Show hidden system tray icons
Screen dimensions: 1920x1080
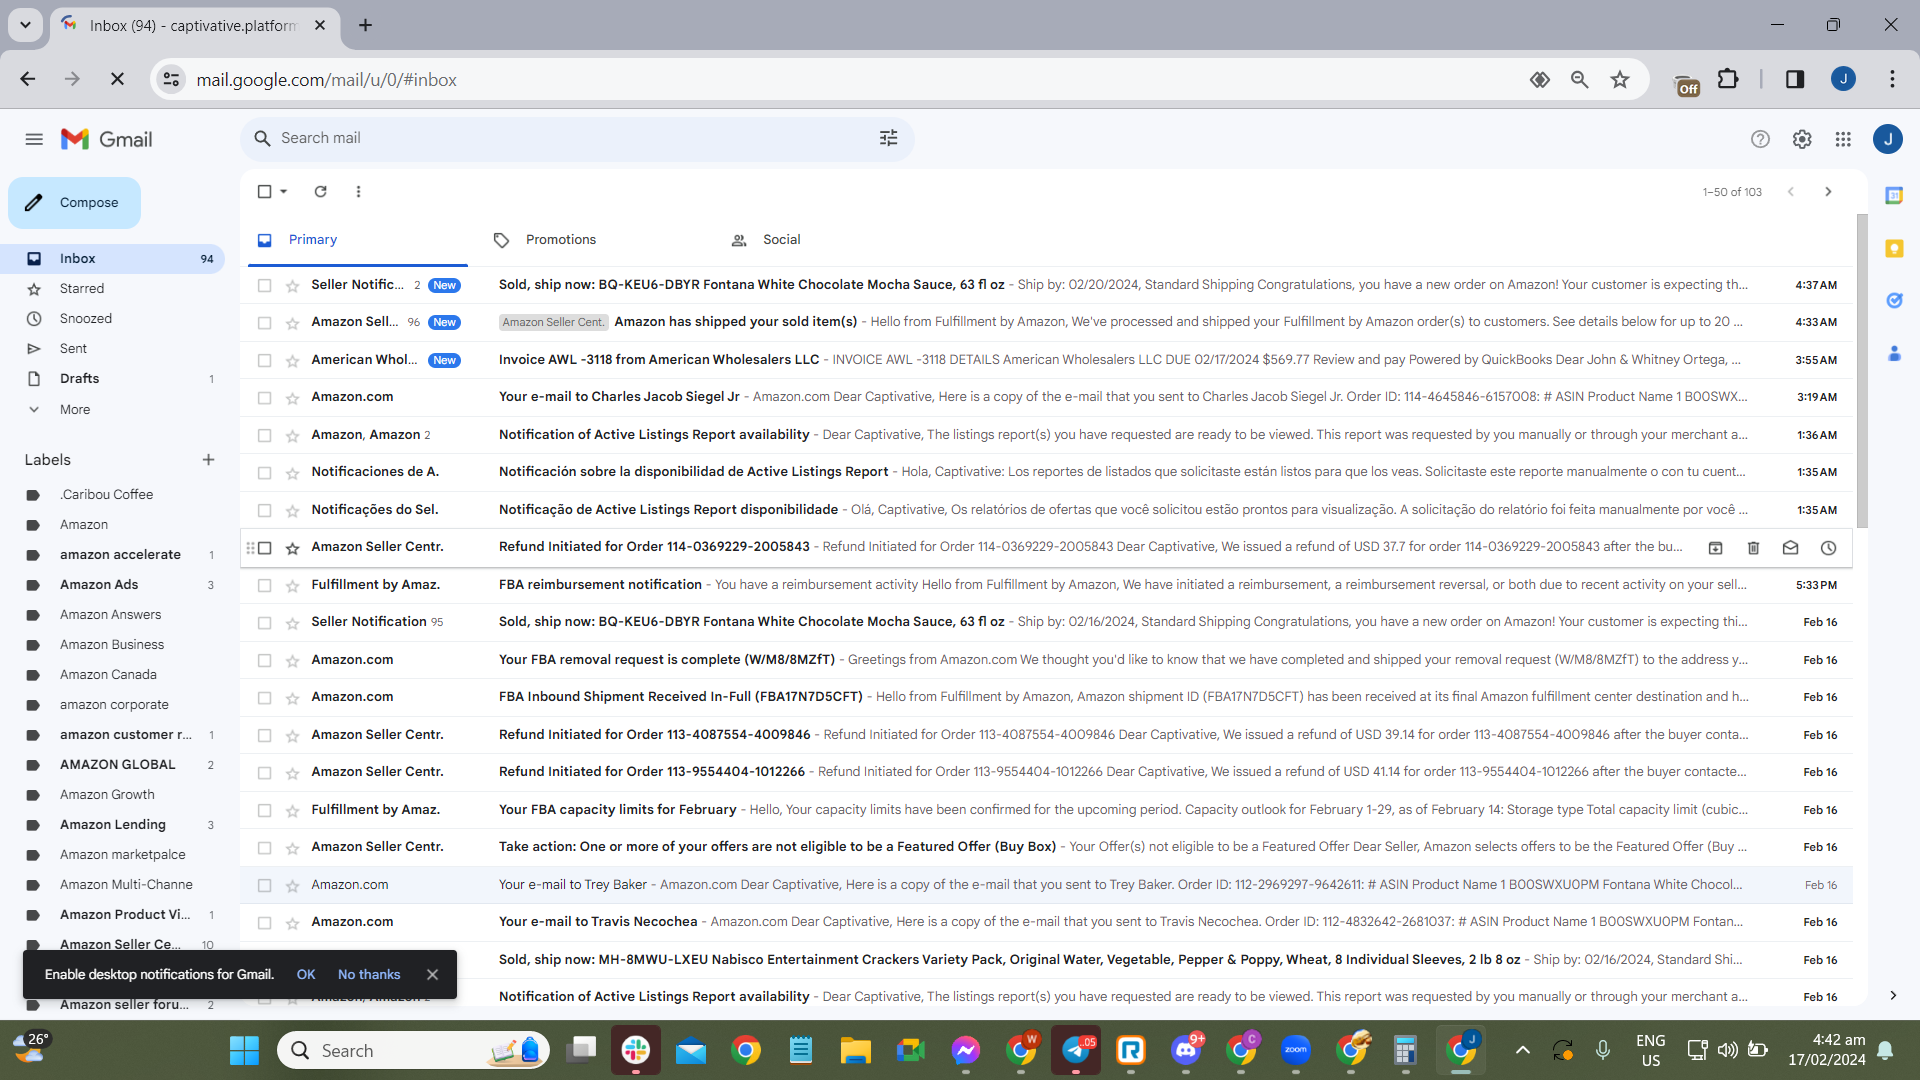[x=1522, y=1050]
